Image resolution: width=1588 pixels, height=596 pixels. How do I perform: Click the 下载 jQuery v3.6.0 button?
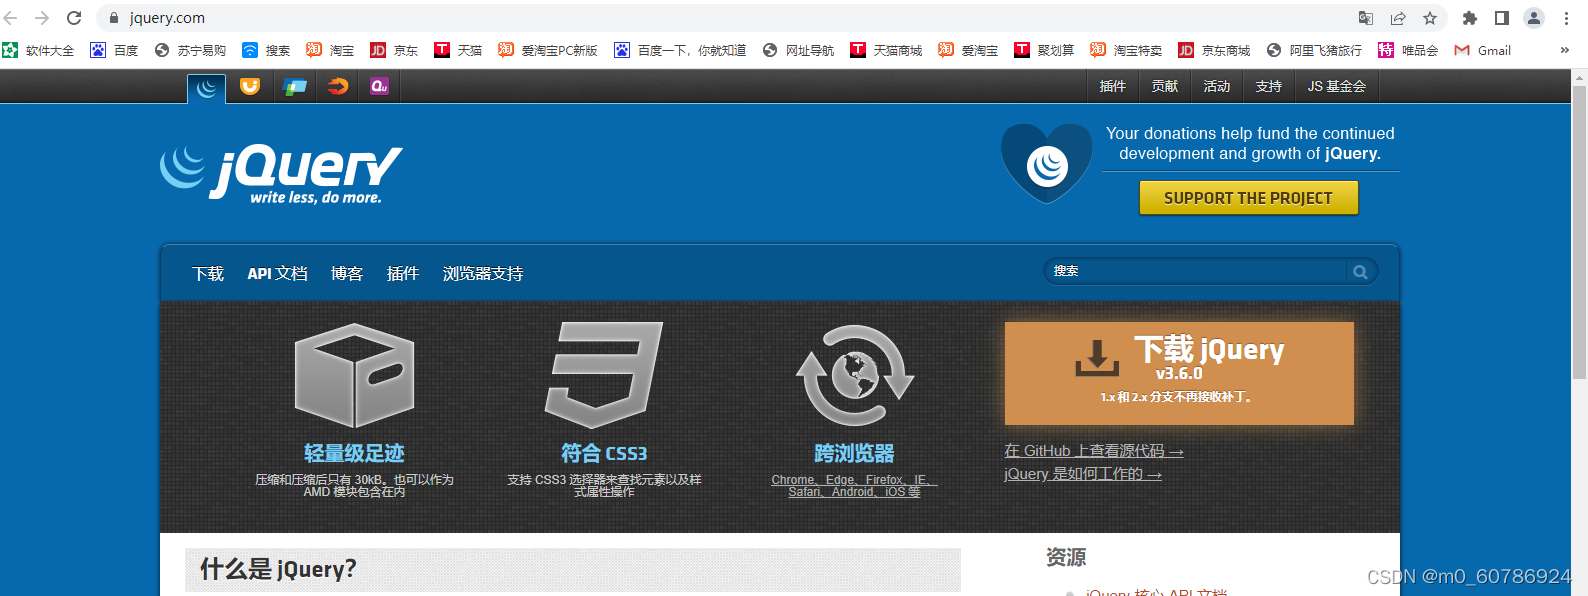click(1179, 373)
